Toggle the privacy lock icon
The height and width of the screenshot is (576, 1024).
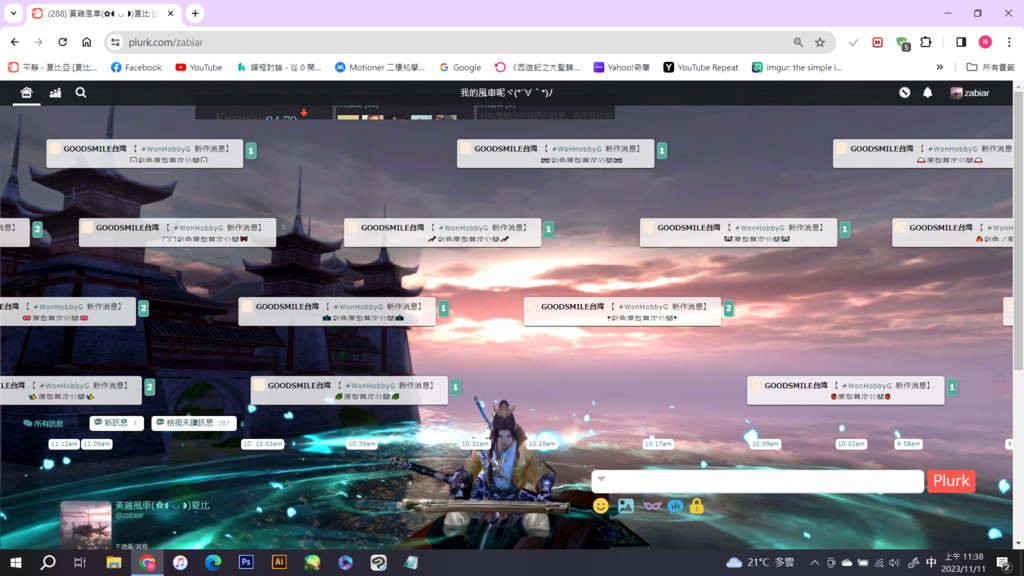[x=697, y=505]
